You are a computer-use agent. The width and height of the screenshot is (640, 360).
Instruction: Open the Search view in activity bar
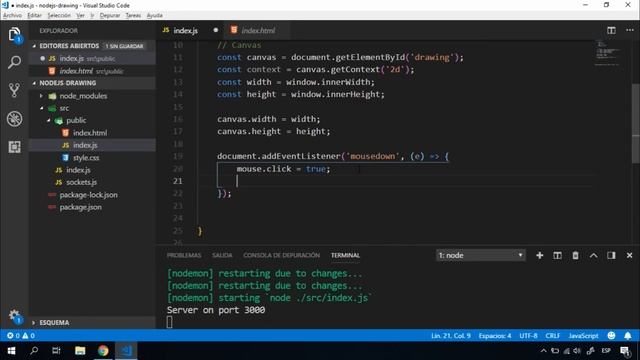pyautogui.click(x=14, y=62)
